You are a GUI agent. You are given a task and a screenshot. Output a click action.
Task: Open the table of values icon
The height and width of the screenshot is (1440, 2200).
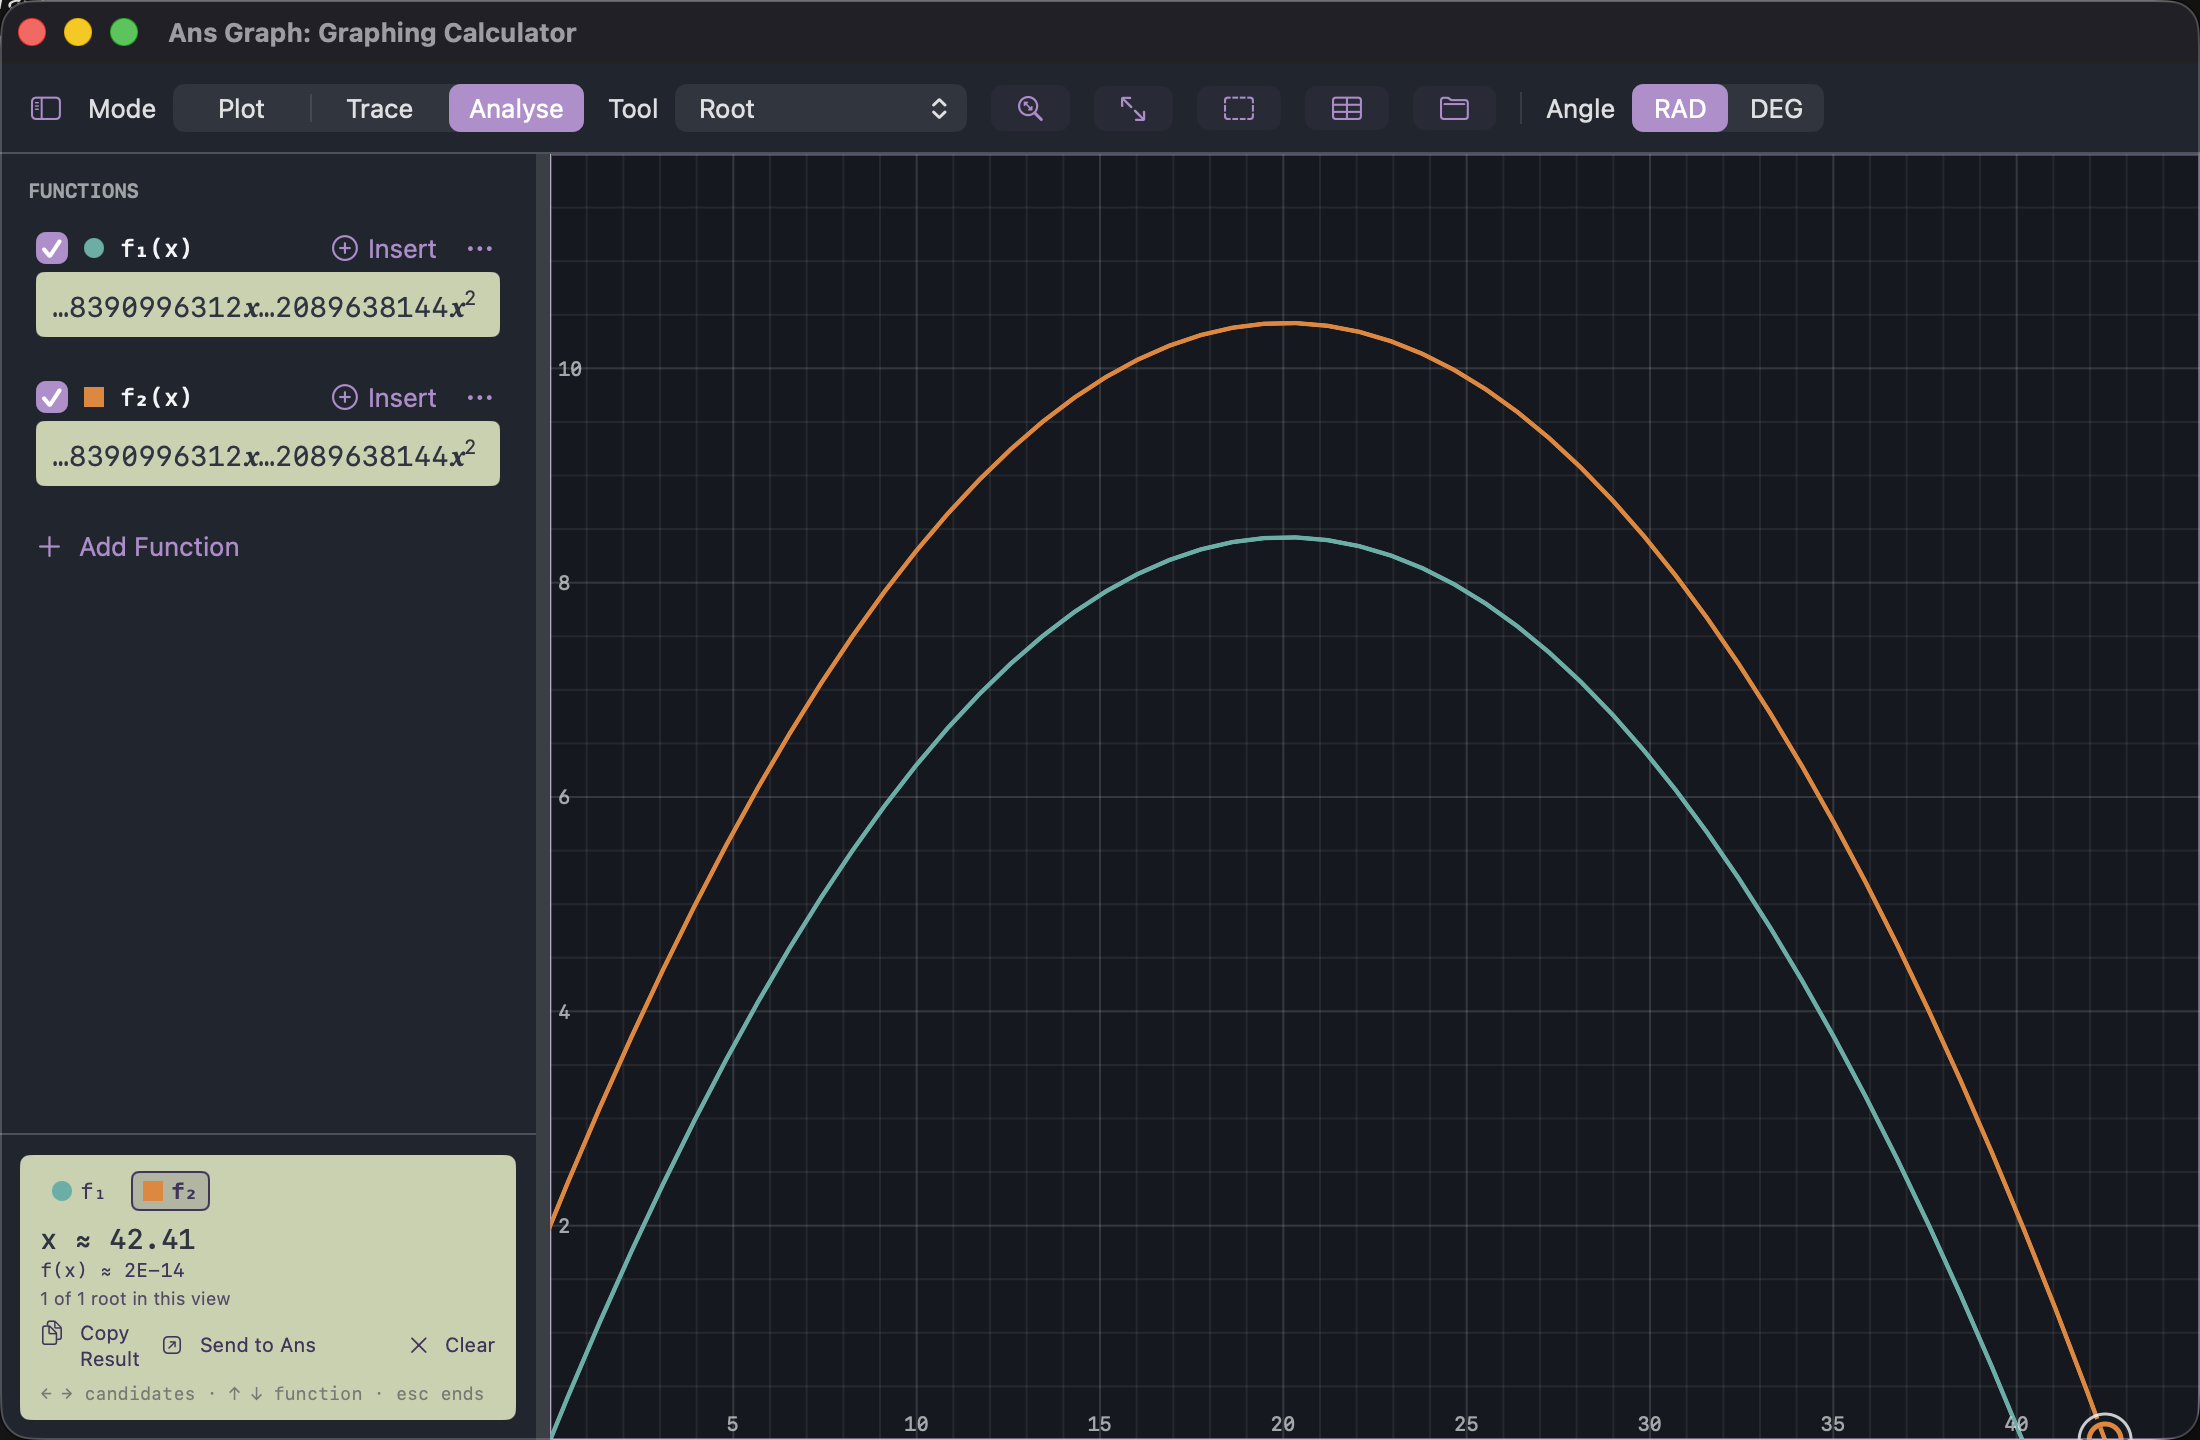[1347, 108]
